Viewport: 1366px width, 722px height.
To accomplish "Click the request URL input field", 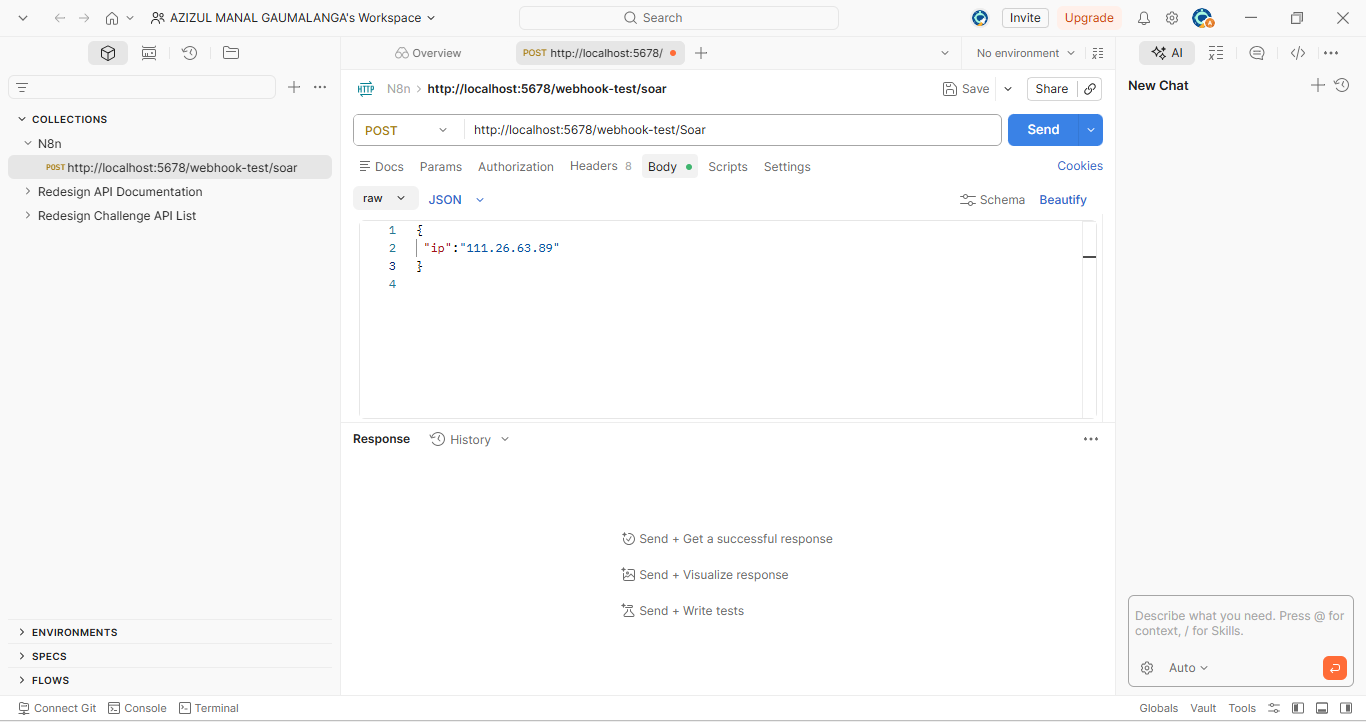I will (732, 130).
